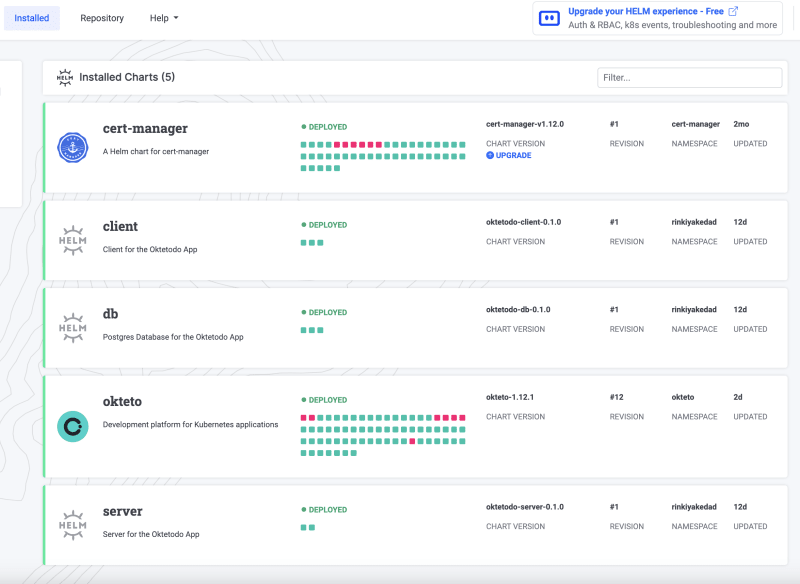800x584 pixels.
Task: Open the server chart title
Action: click(x=122, y=511)
